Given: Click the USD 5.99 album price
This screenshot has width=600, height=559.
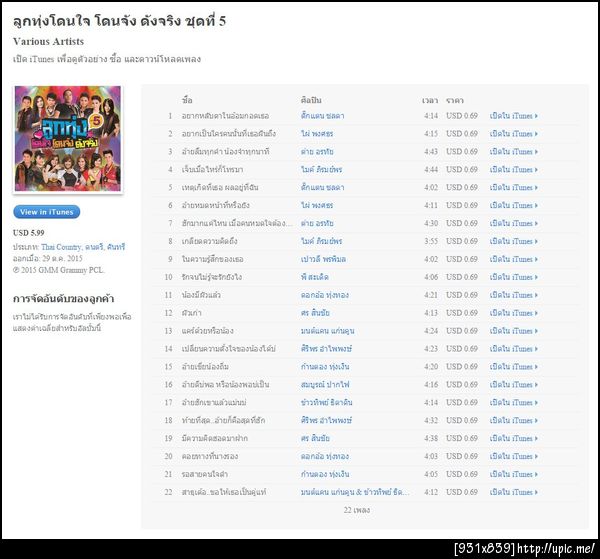Looking at the screenshot, I should pyautogui.click(x=29, y=233).
